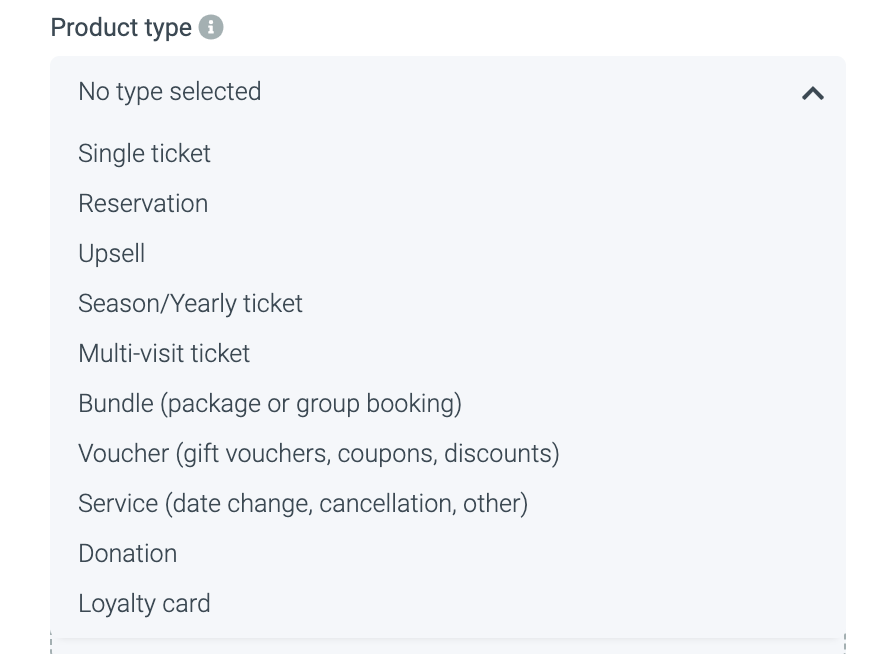Choose 'Multi-visit ticket' option

coord(164,354)
